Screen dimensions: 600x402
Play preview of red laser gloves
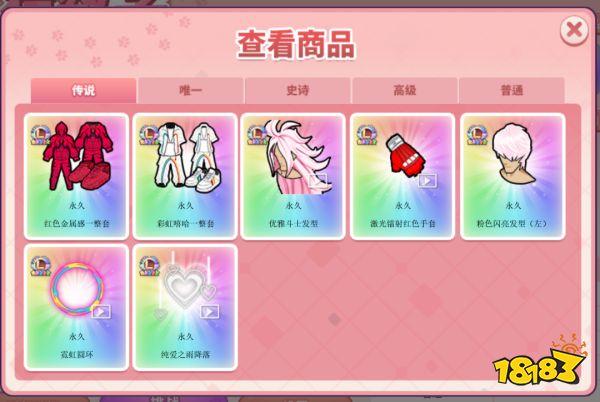[427, 180]
